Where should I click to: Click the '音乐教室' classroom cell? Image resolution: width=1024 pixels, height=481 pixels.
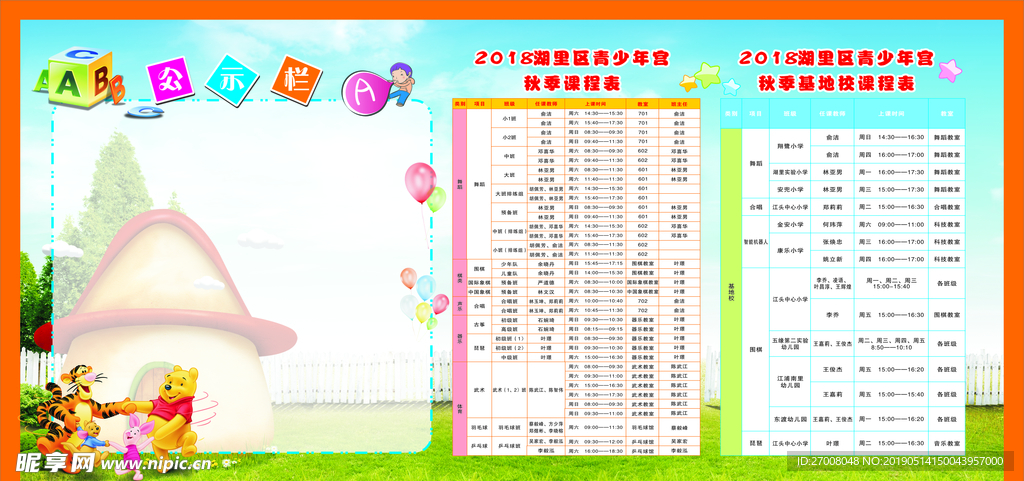pyautogui.click(x=947, y=442)
